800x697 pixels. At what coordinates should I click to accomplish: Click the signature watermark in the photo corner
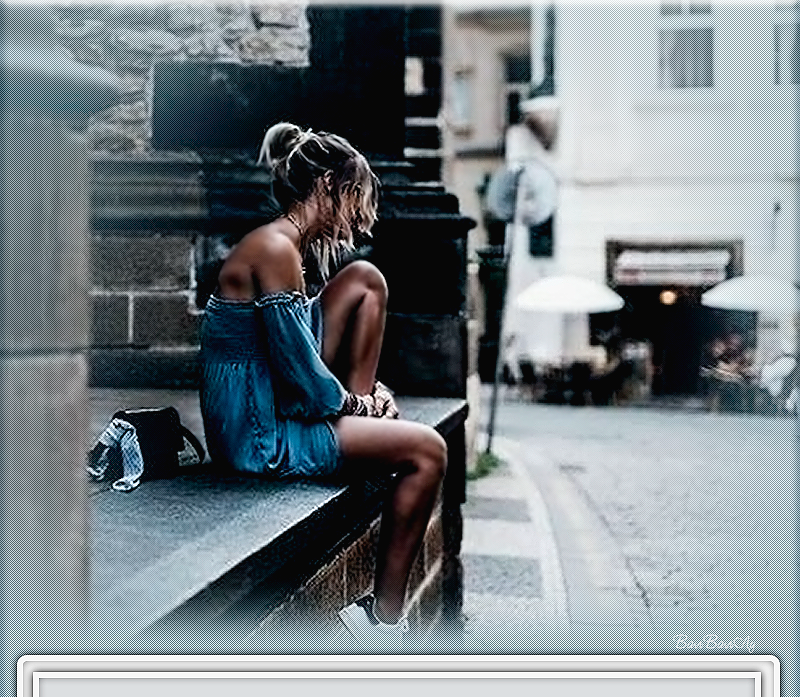714,642
